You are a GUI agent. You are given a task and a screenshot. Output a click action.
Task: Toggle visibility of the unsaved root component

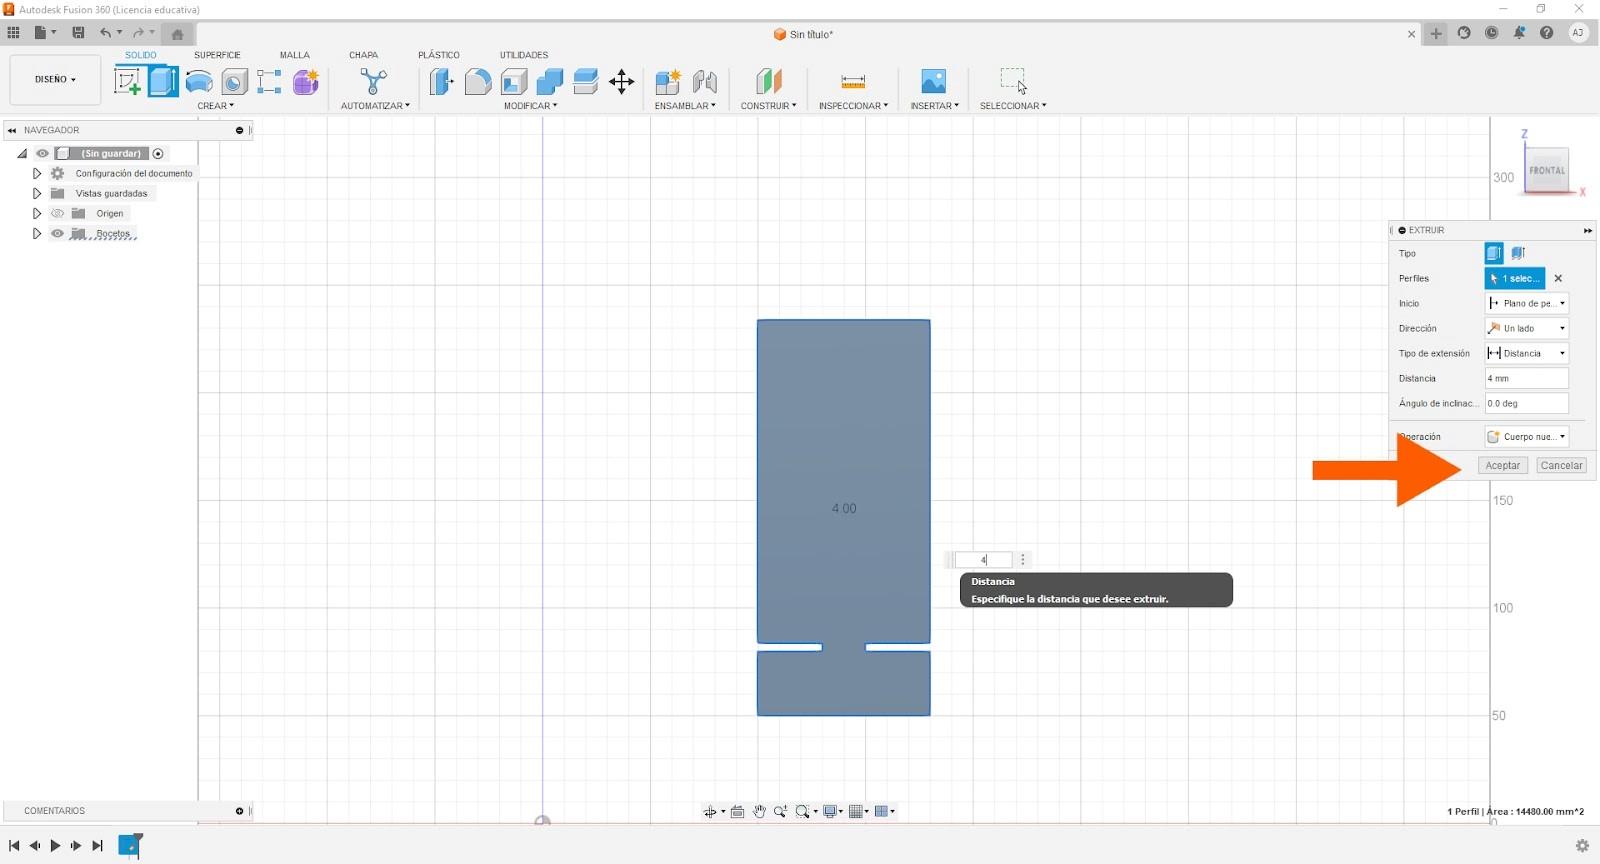pyautogui.click(x=42, y=154)
